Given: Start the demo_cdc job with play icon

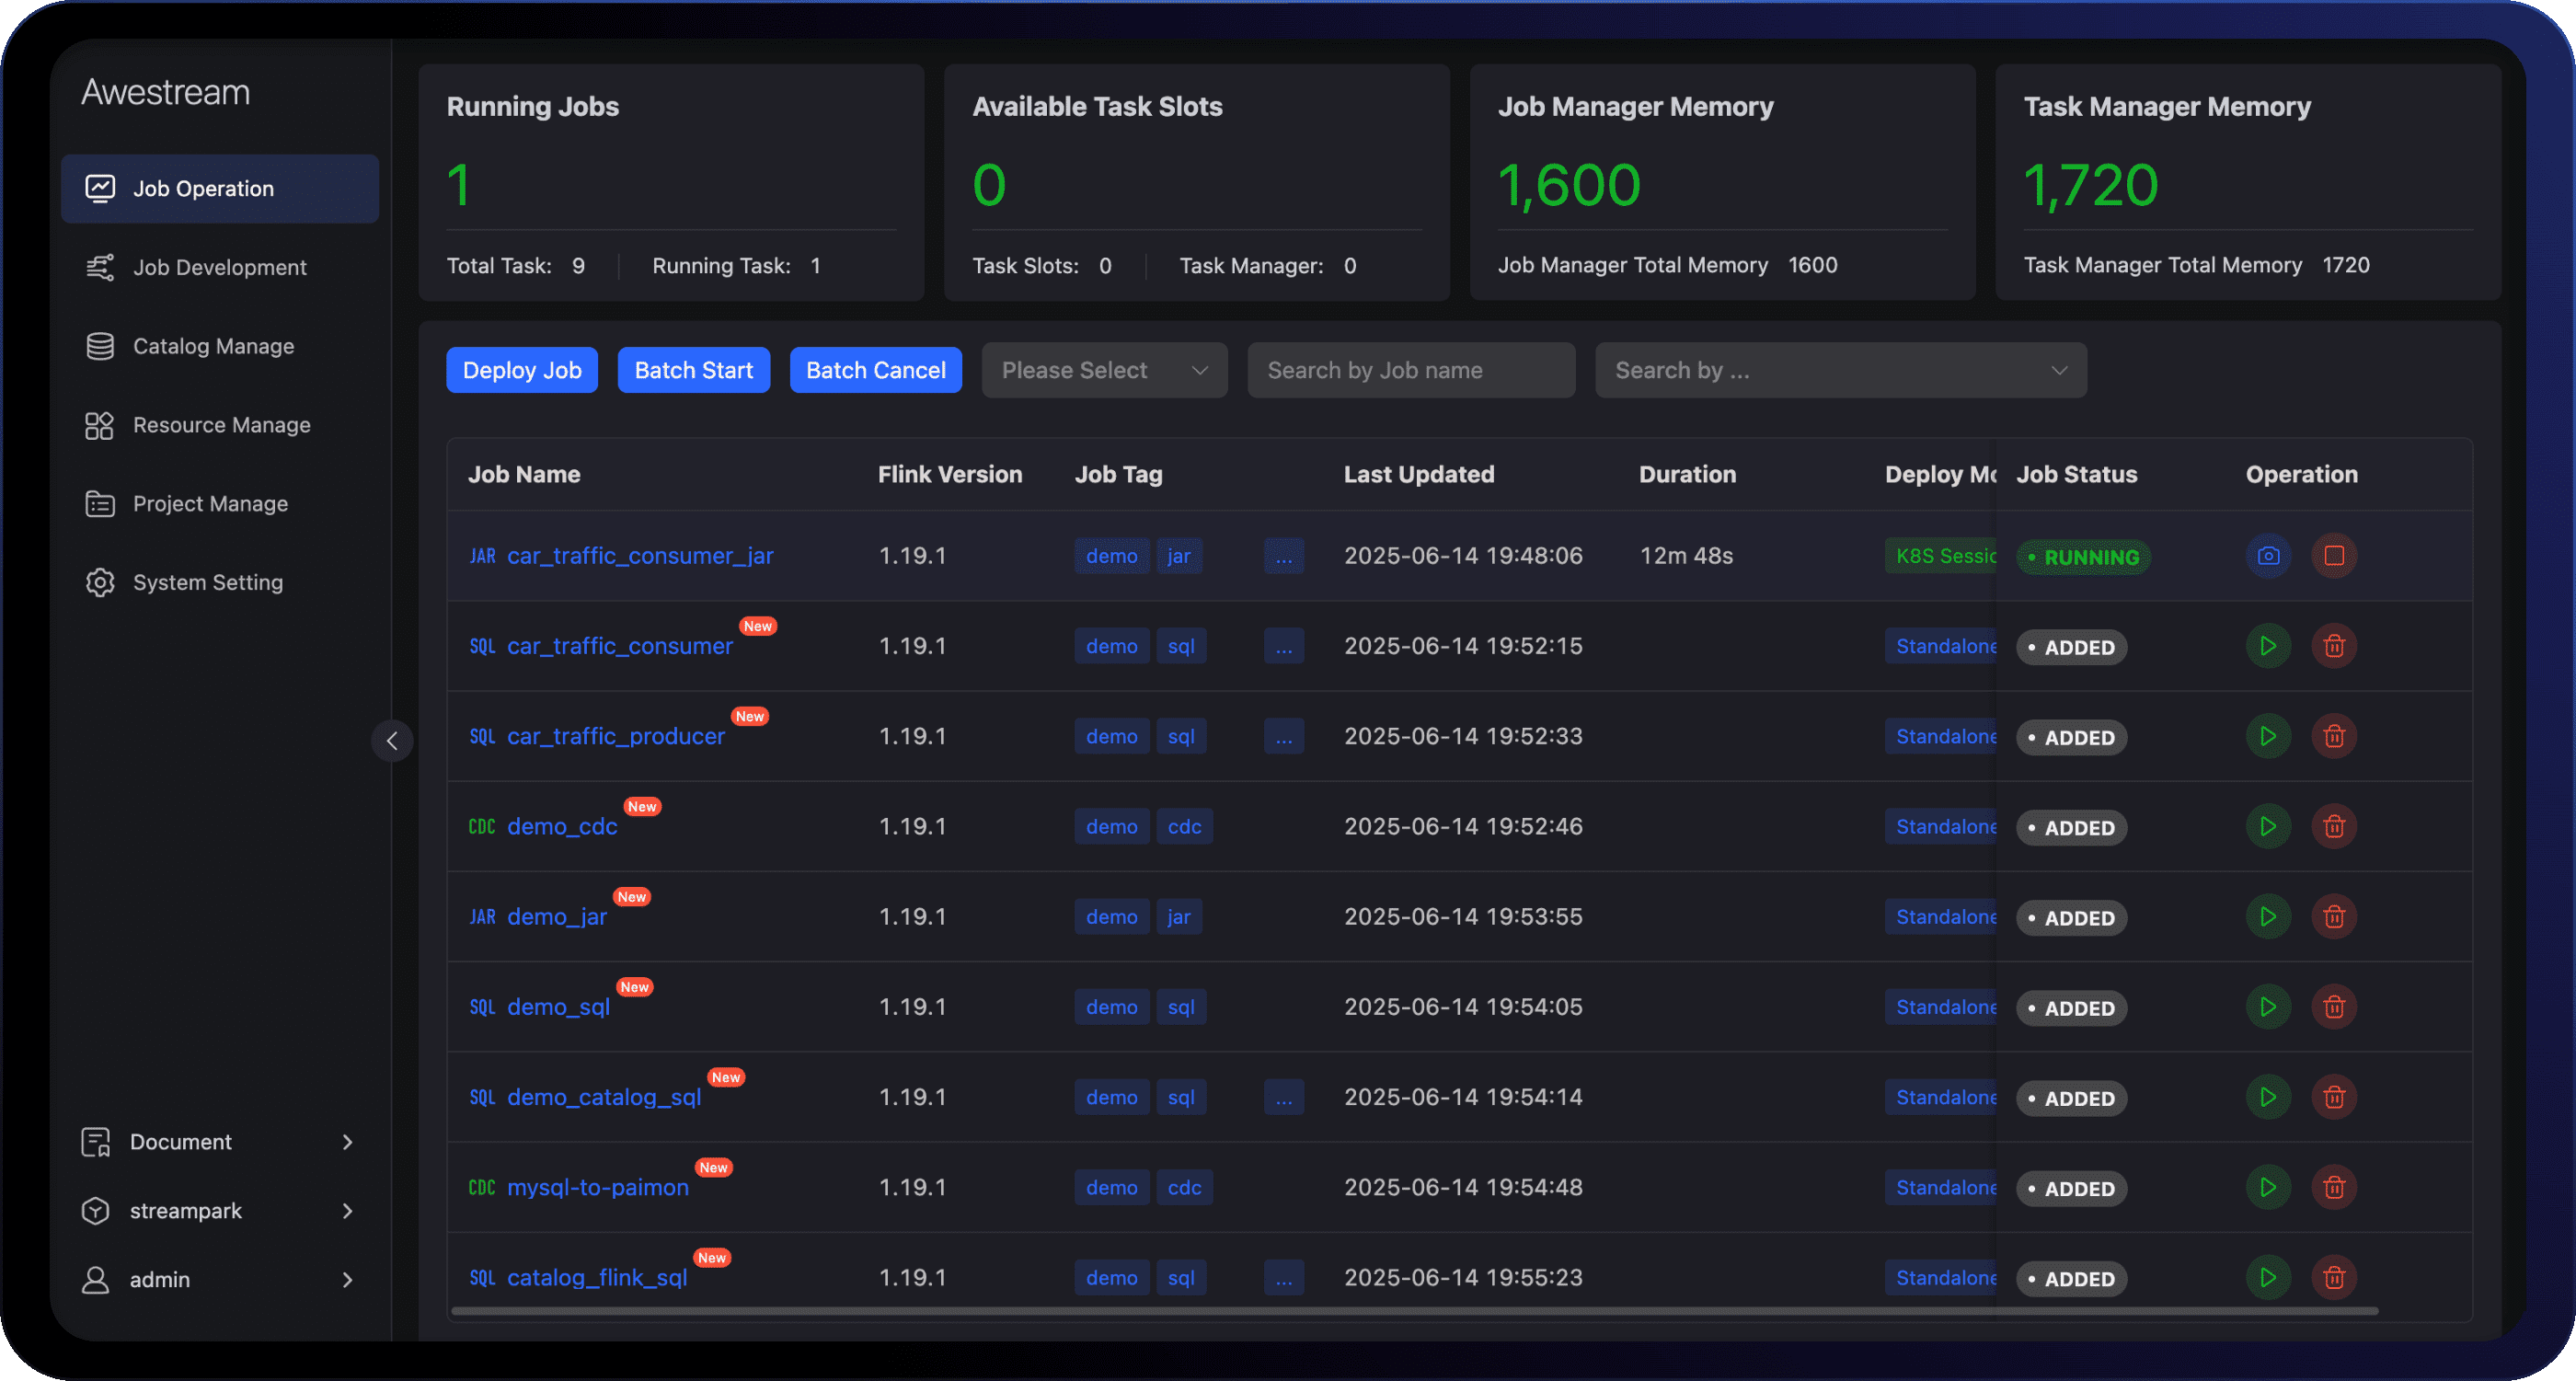Looking at the screenshot, I should (2267, 826).
